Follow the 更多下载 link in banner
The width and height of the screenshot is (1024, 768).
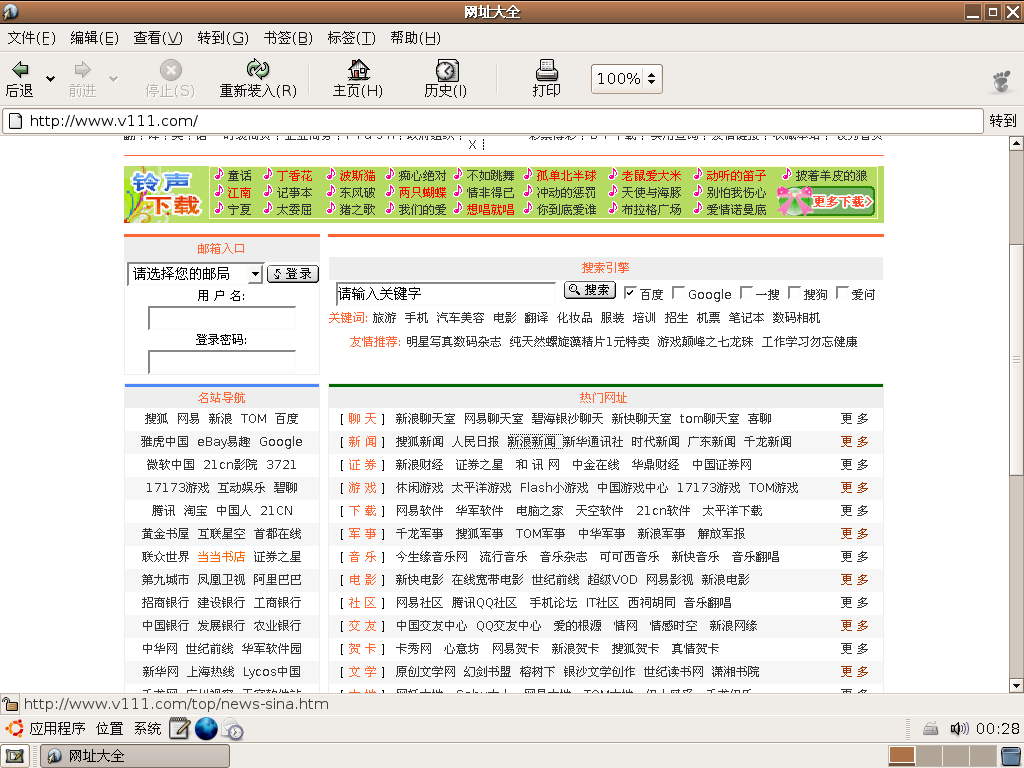click(x=843, y=201)
